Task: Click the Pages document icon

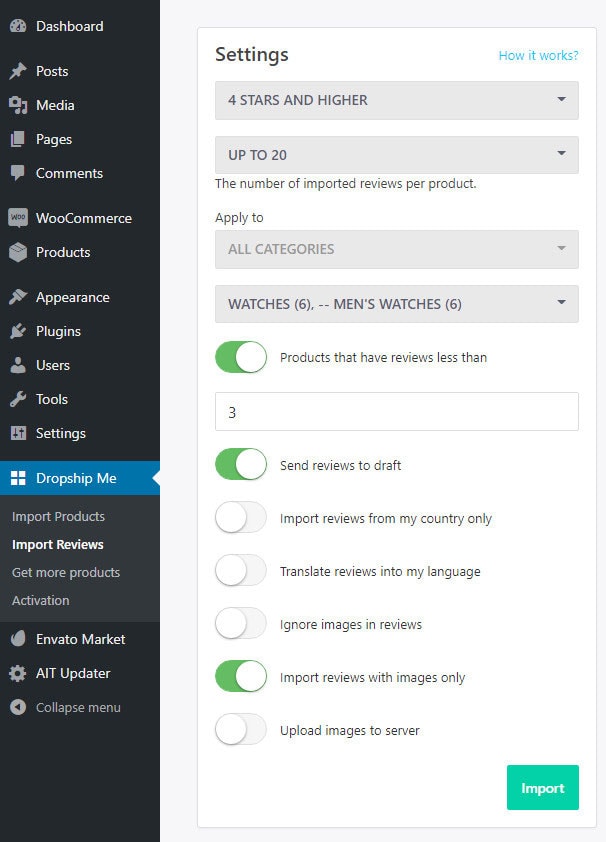Action: pos(18,139)
